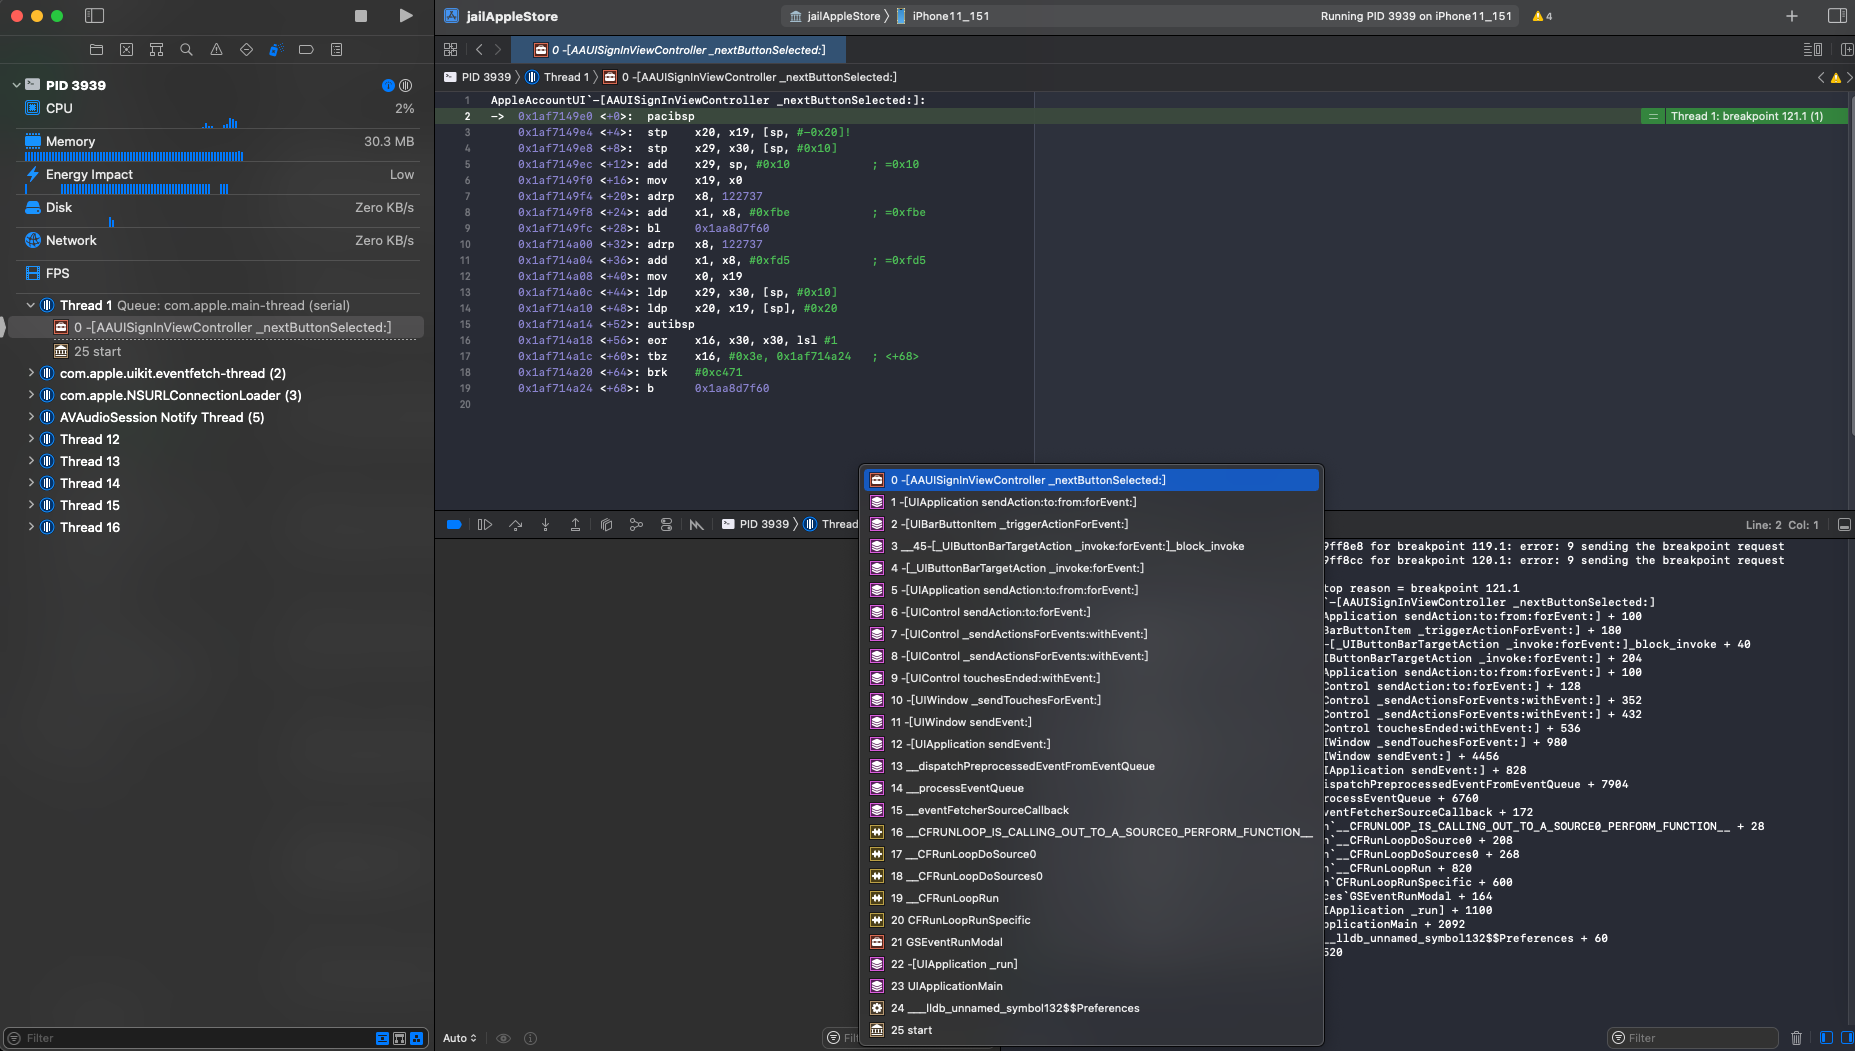1855x1051 pixels.
Task: Open the Find navigator magnifier icon
Action: [x=186, y=49]
